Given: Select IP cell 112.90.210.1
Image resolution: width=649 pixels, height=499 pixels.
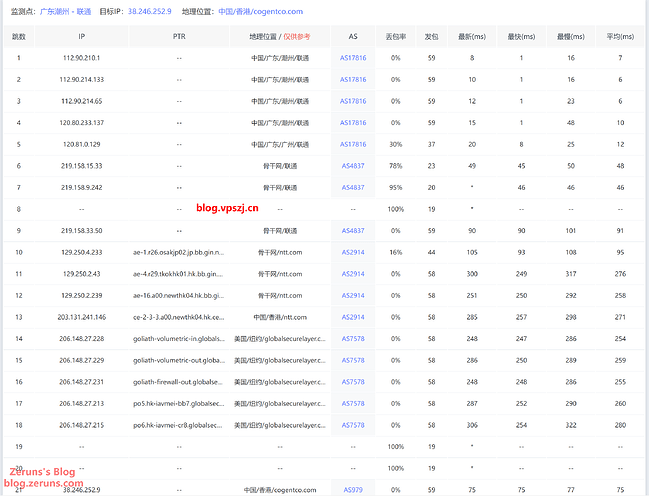Looking at the screenshot, I should 82,58.
